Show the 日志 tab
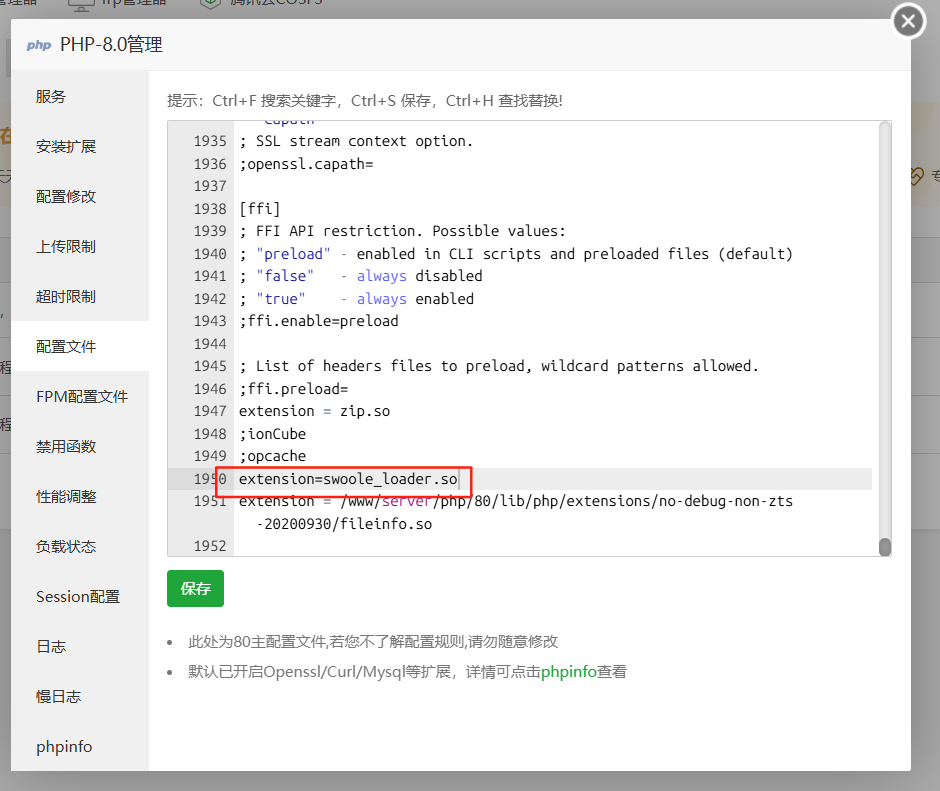 (51, 647)
